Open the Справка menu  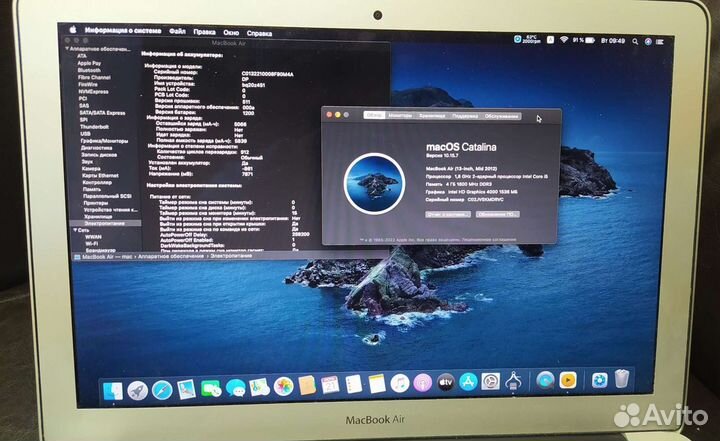[259, 33]
